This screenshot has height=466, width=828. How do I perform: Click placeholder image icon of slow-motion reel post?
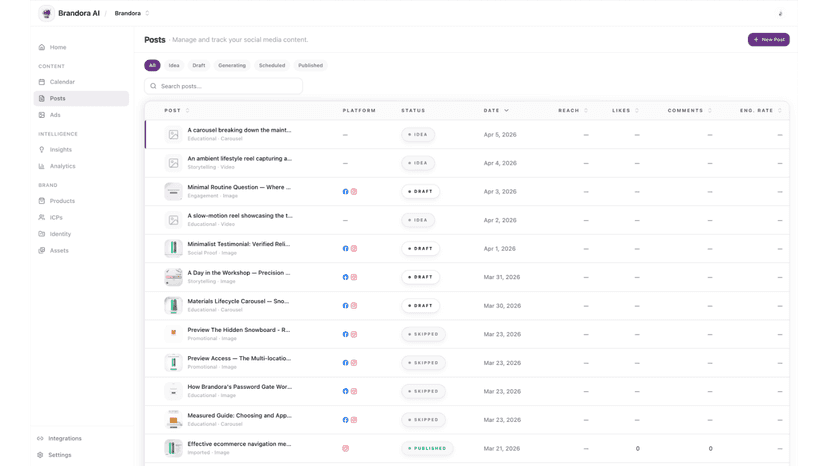[173, 220]
